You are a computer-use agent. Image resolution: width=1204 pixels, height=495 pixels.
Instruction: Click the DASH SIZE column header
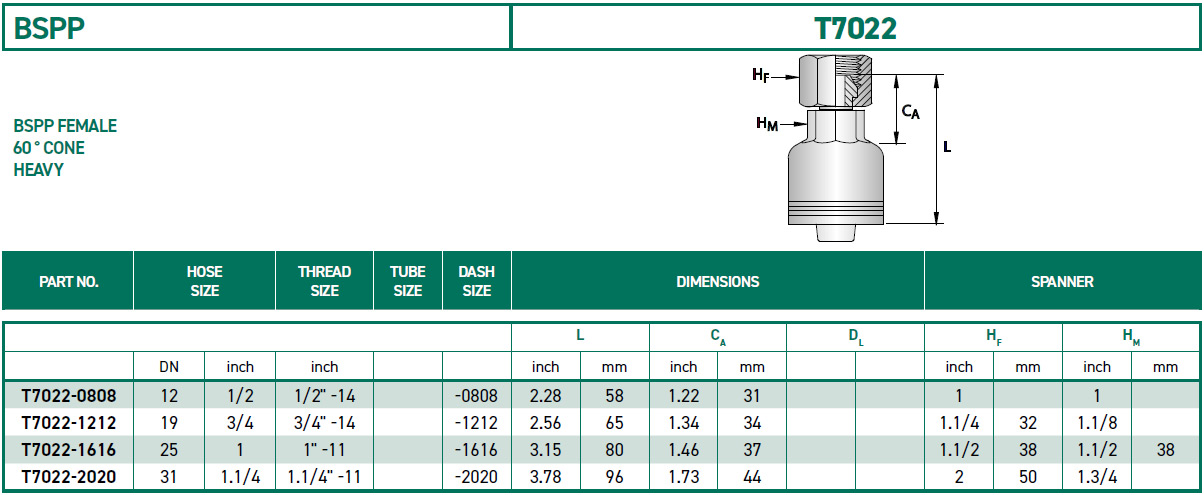point(477,282)
